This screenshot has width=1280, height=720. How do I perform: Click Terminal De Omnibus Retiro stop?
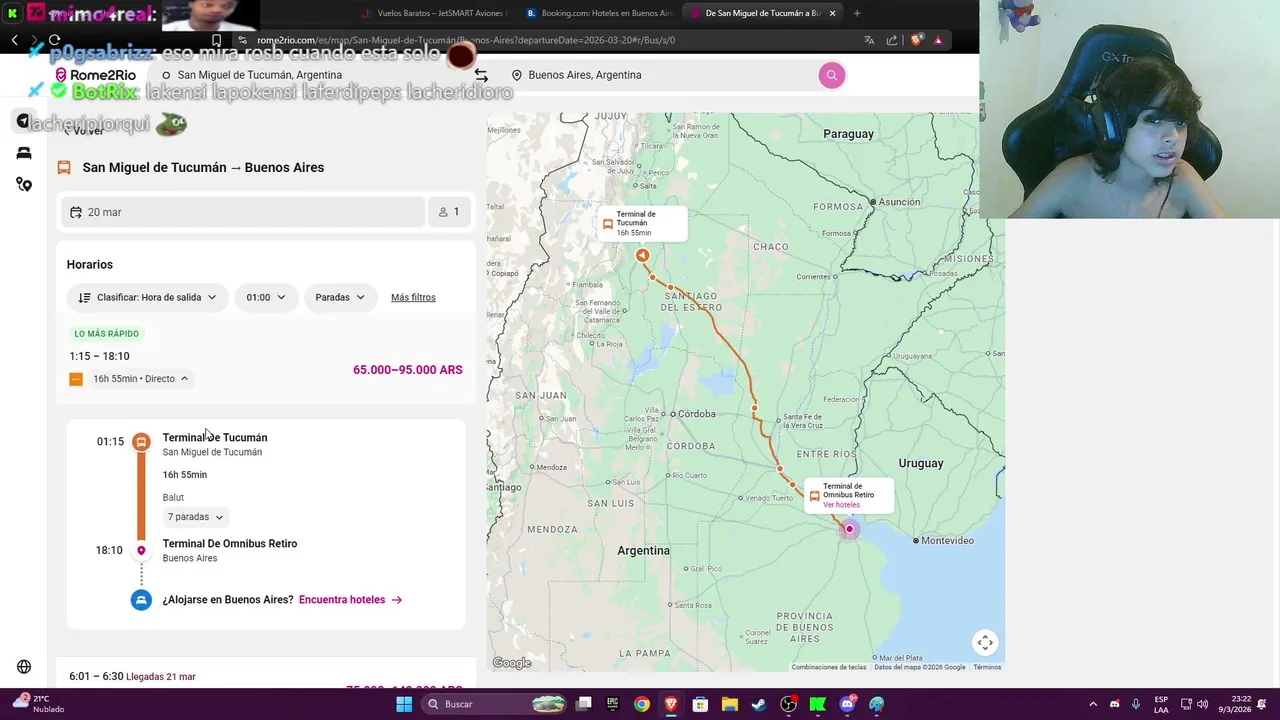230,544
